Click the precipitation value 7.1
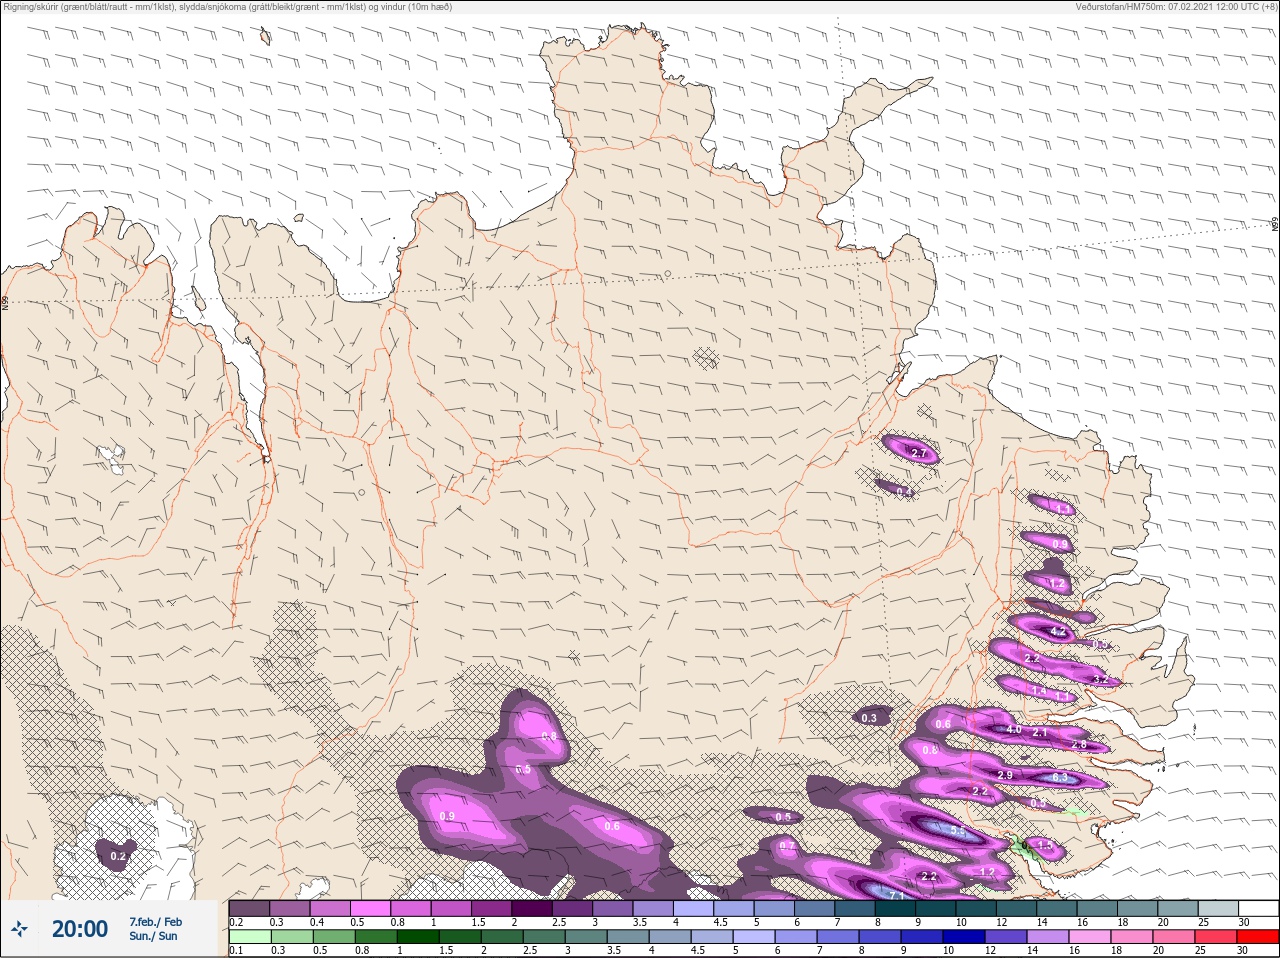The height and width of the screenshot is (958, 1280). coord(896,896)
